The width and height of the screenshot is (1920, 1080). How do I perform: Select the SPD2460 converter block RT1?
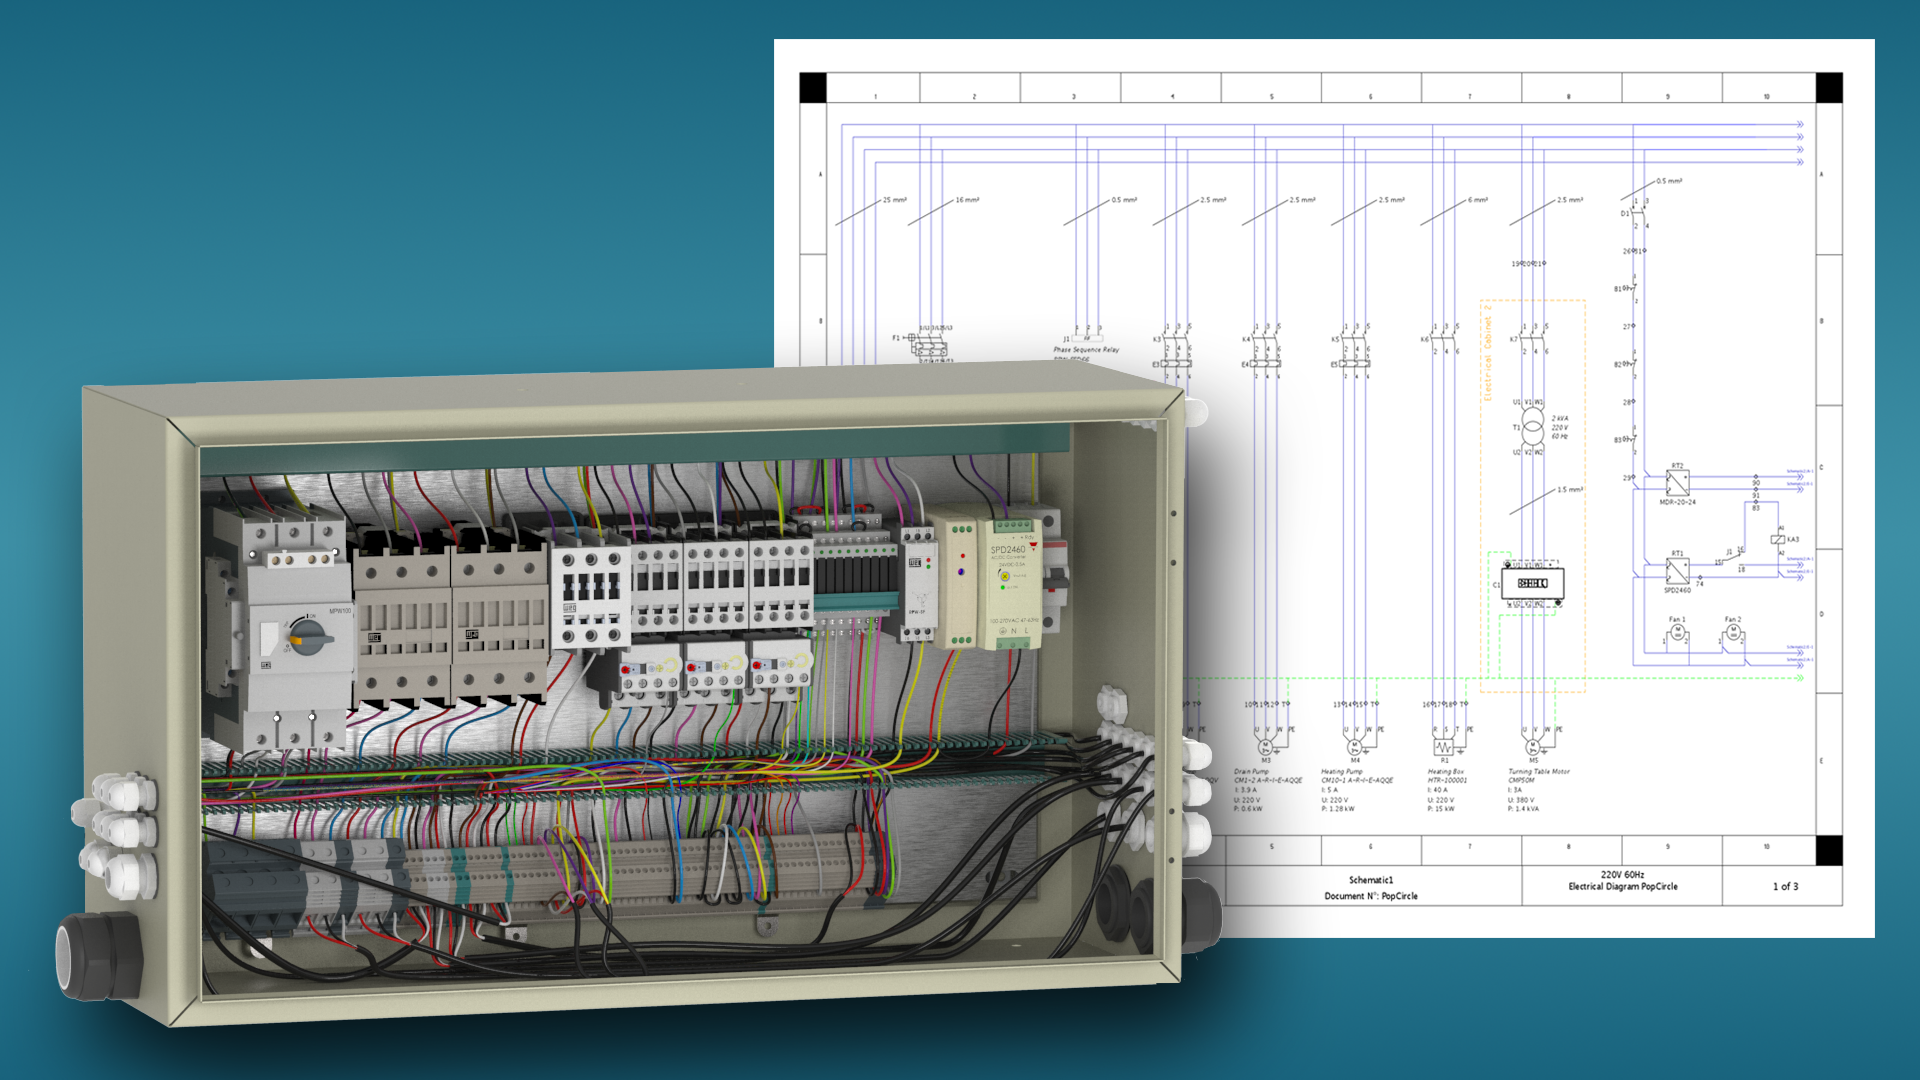pos(1678,572)
